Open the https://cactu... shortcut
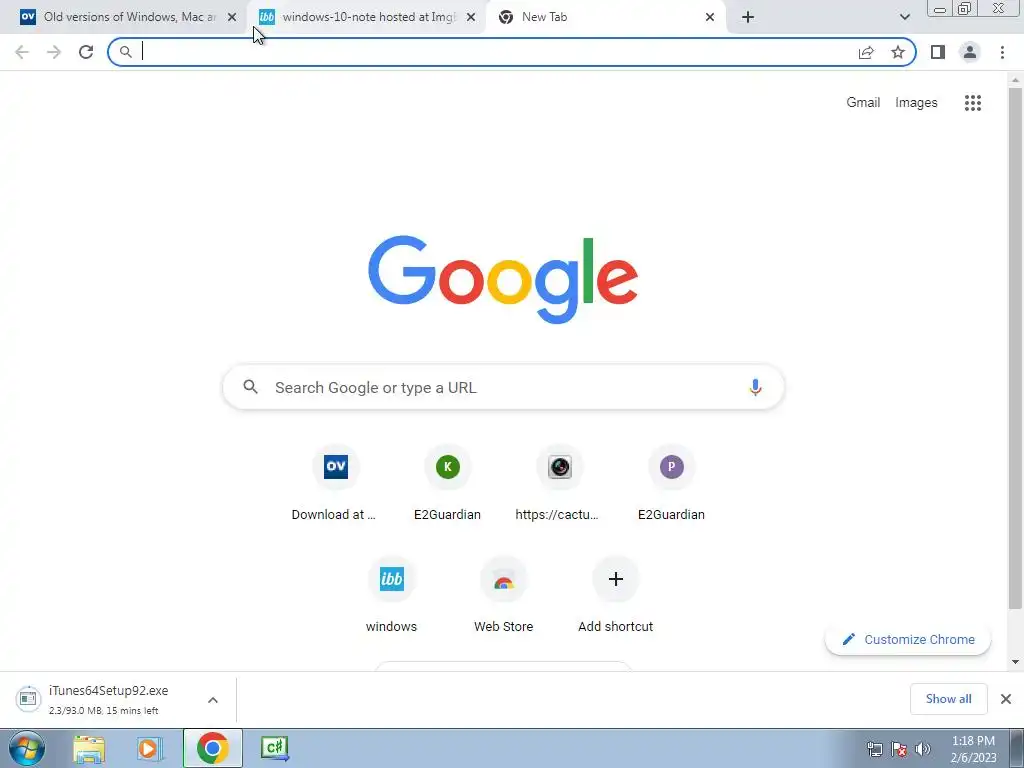The height and width of the screenshot is (768, 1024). point(560,483)
